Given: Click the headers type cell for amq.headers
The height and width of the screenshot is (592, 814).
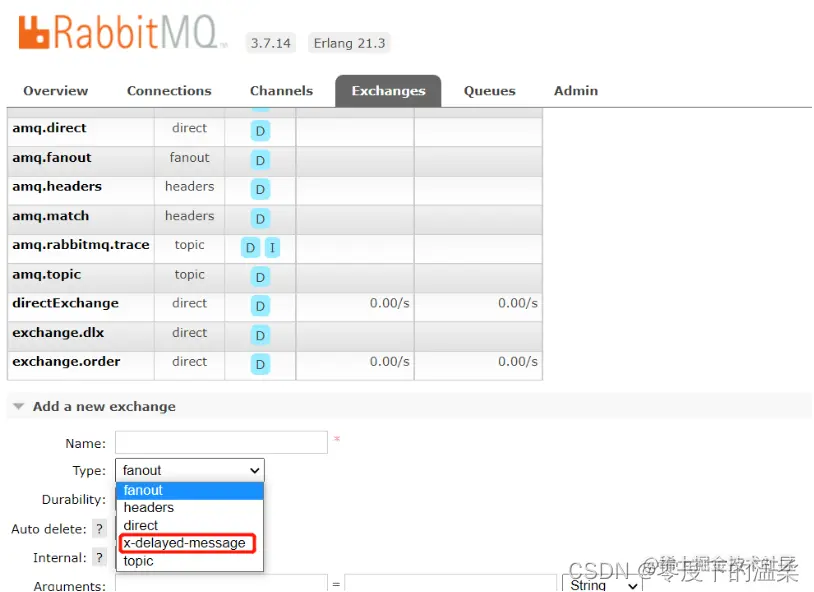Looking at the screenshot, I should pos(189,186).
